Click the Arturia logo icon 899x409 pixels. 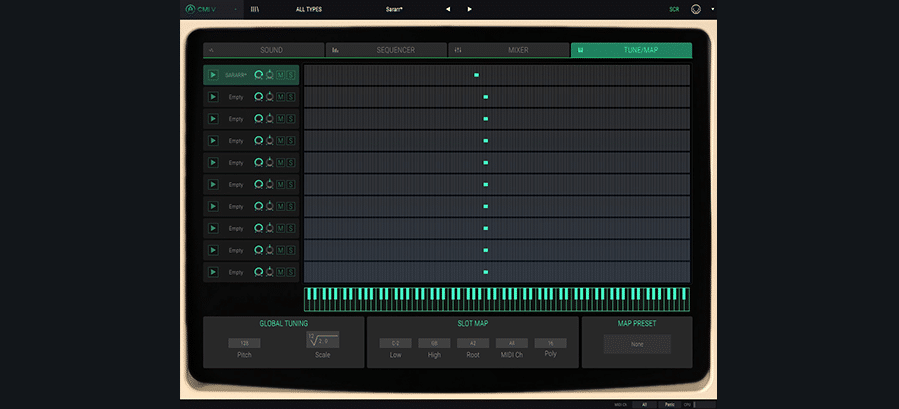pos(190,9)
